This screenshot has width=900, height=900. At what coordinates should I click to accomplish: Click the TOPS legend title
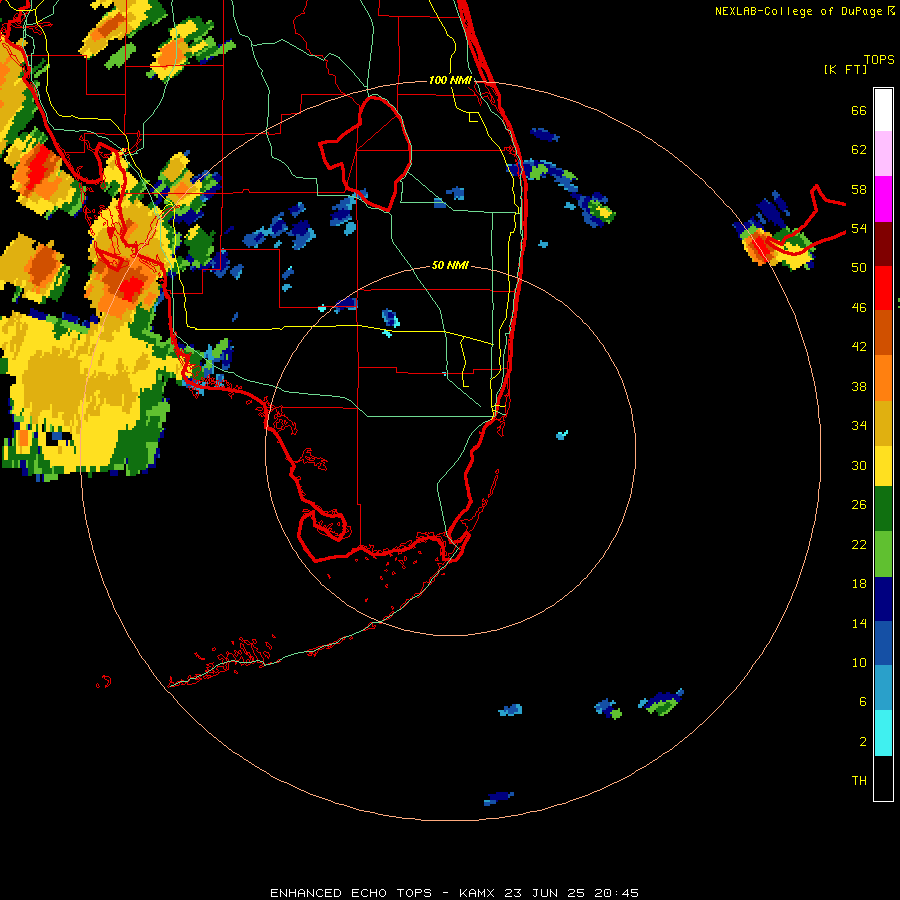[x=879, y=60]
